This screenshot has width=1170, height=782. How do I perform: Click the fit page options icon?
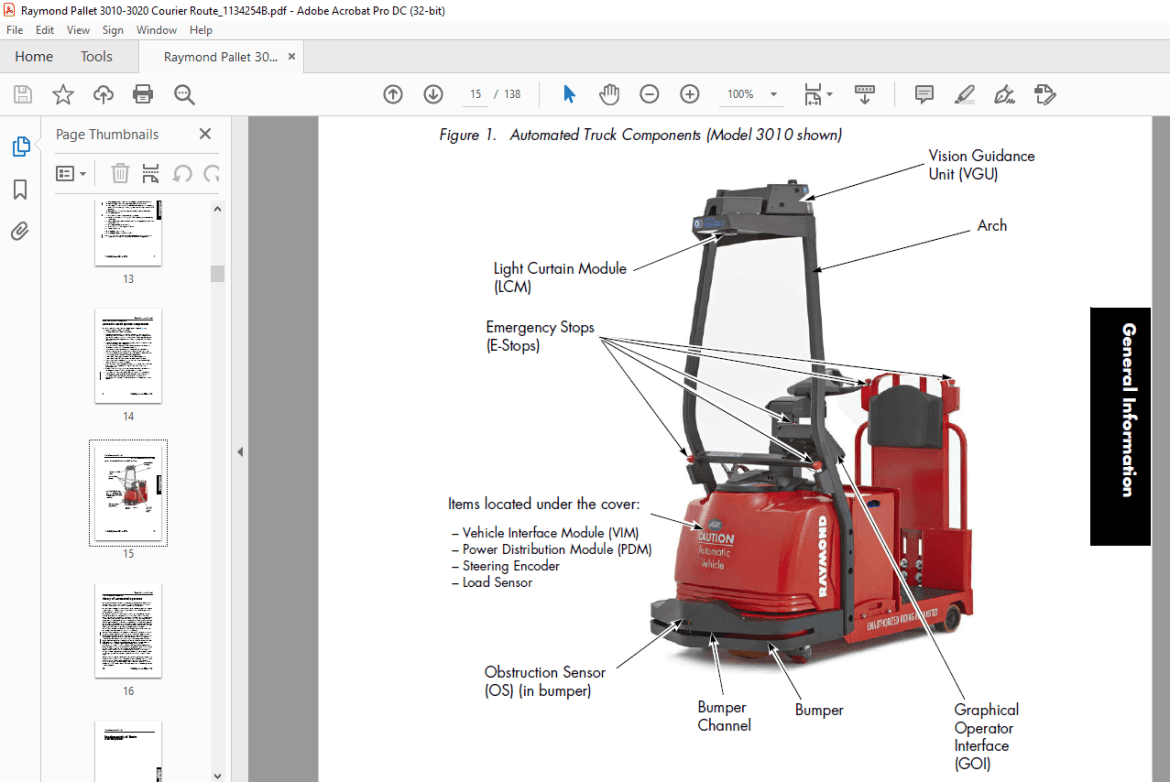tap(817, 94)
